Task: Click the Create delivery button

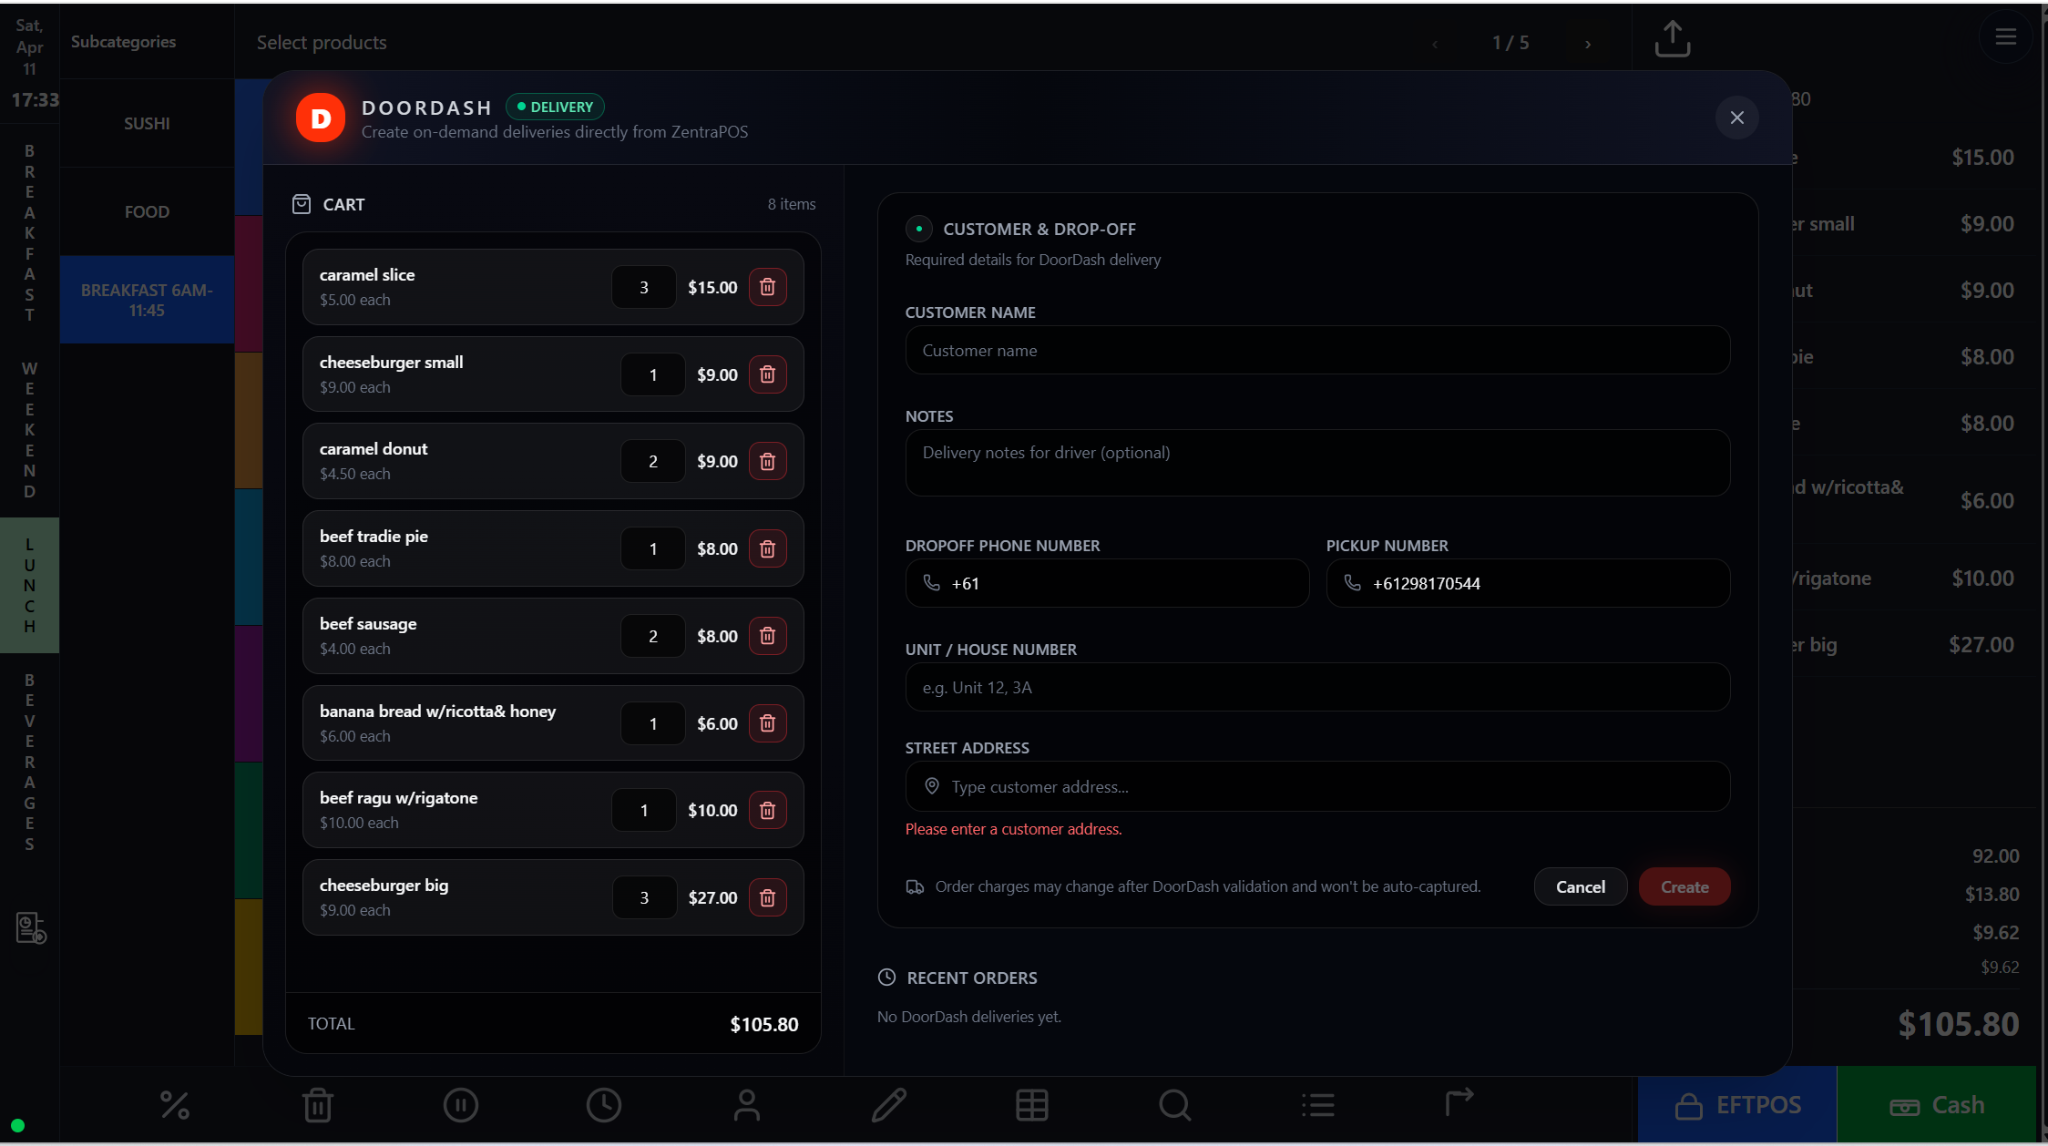Action: click(1684, 887)
